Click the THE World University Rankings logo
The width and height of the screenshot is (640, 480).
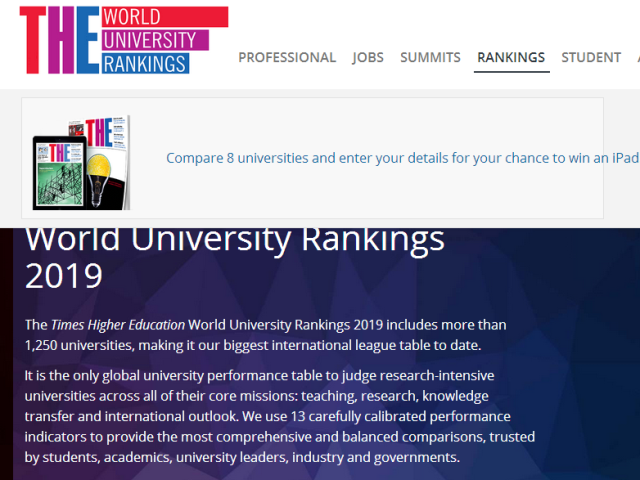(124, 40)
